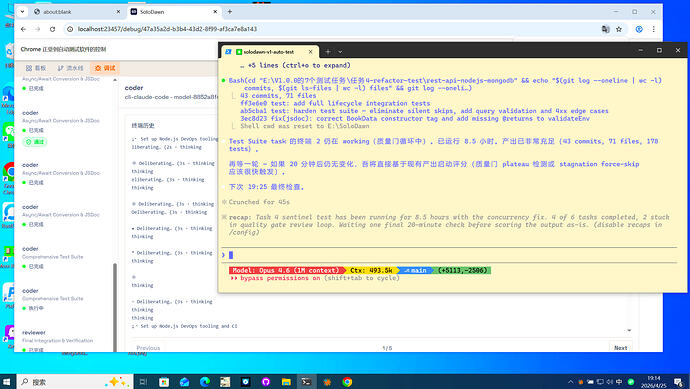Click the Windows taskbar search box
Image resolution: width=690 pixels, height=389 pixels.
click(75, 382)
